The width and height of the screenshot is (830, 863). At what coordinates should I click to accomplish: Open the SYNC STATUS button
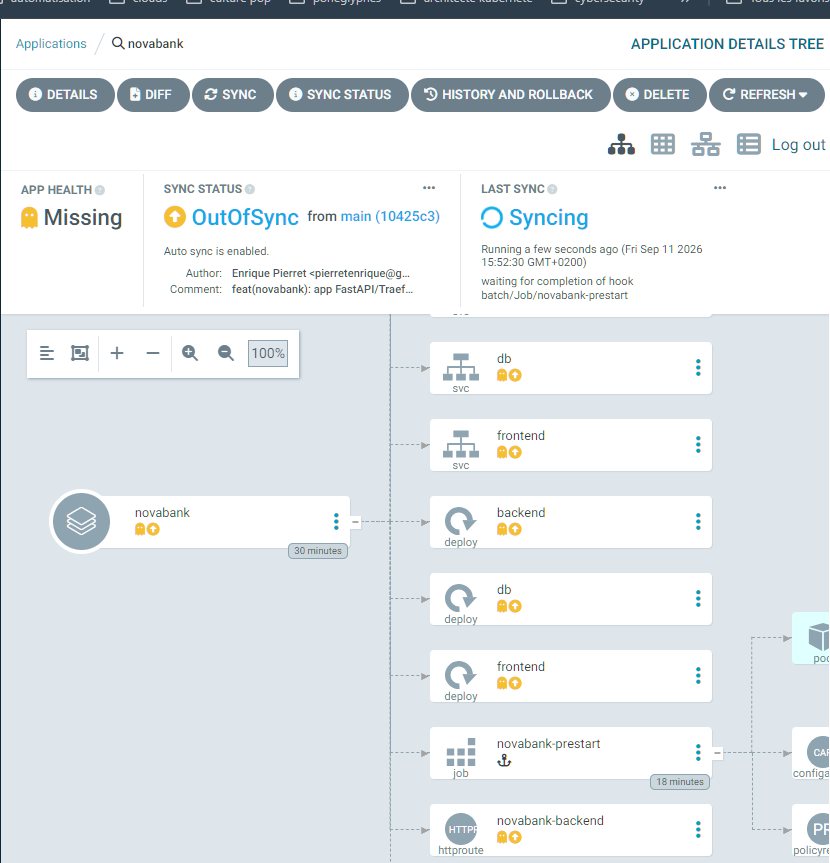click(342, 95)
